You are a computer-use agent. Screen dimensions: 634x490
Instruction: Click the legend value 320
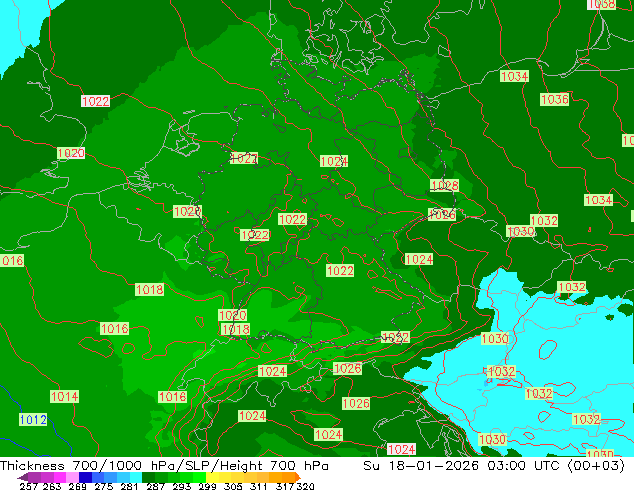pyautogui.click(x=305, y=486)
